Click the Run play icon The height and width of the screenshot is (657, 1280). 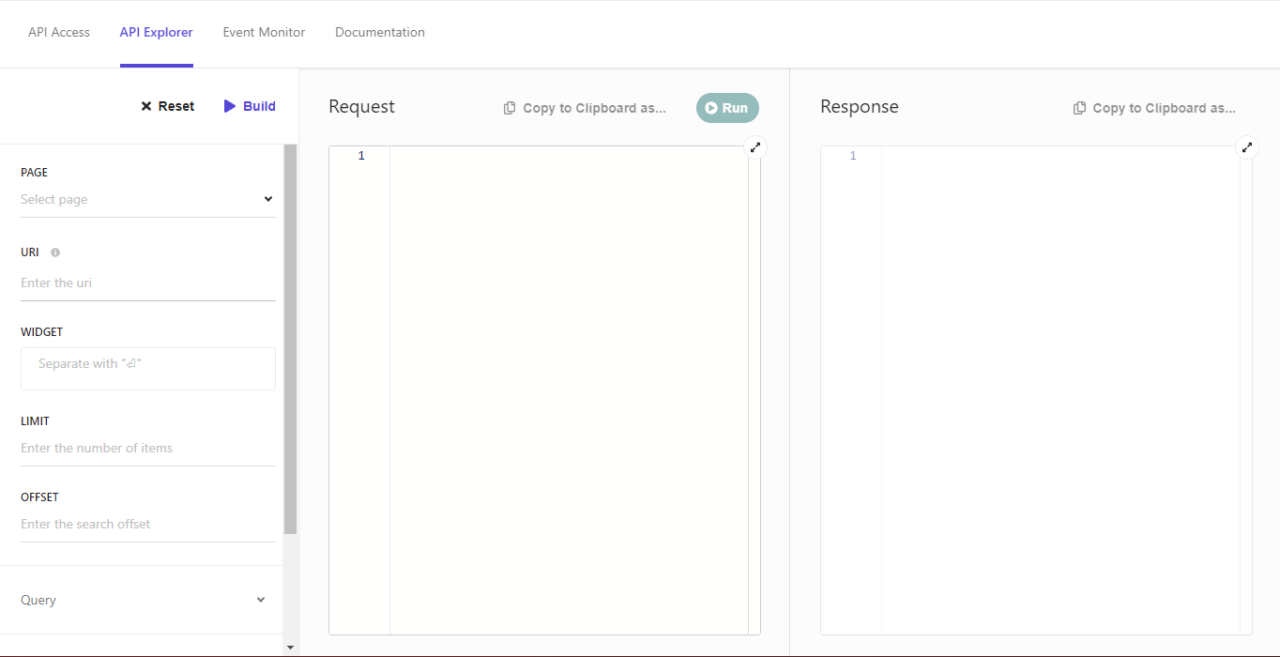tap(712, 107)
